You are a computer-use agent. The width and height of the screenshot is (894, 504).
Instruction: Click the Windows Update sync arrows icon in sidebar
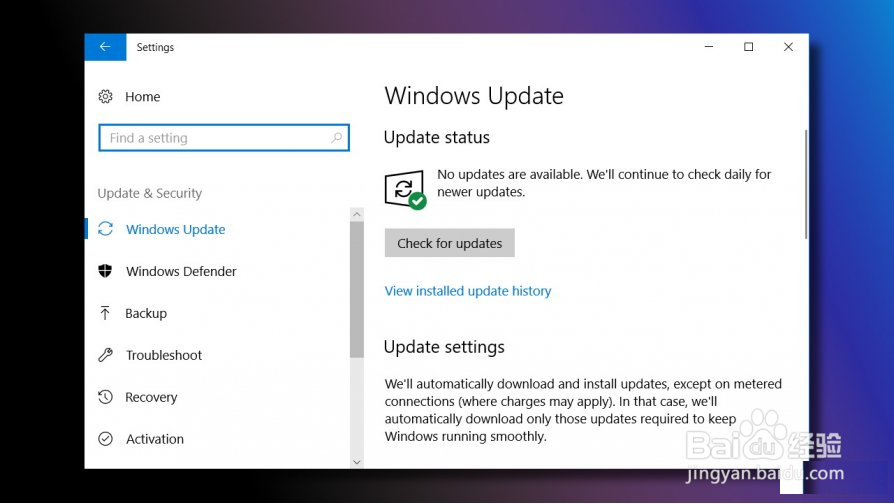[105, 229]
